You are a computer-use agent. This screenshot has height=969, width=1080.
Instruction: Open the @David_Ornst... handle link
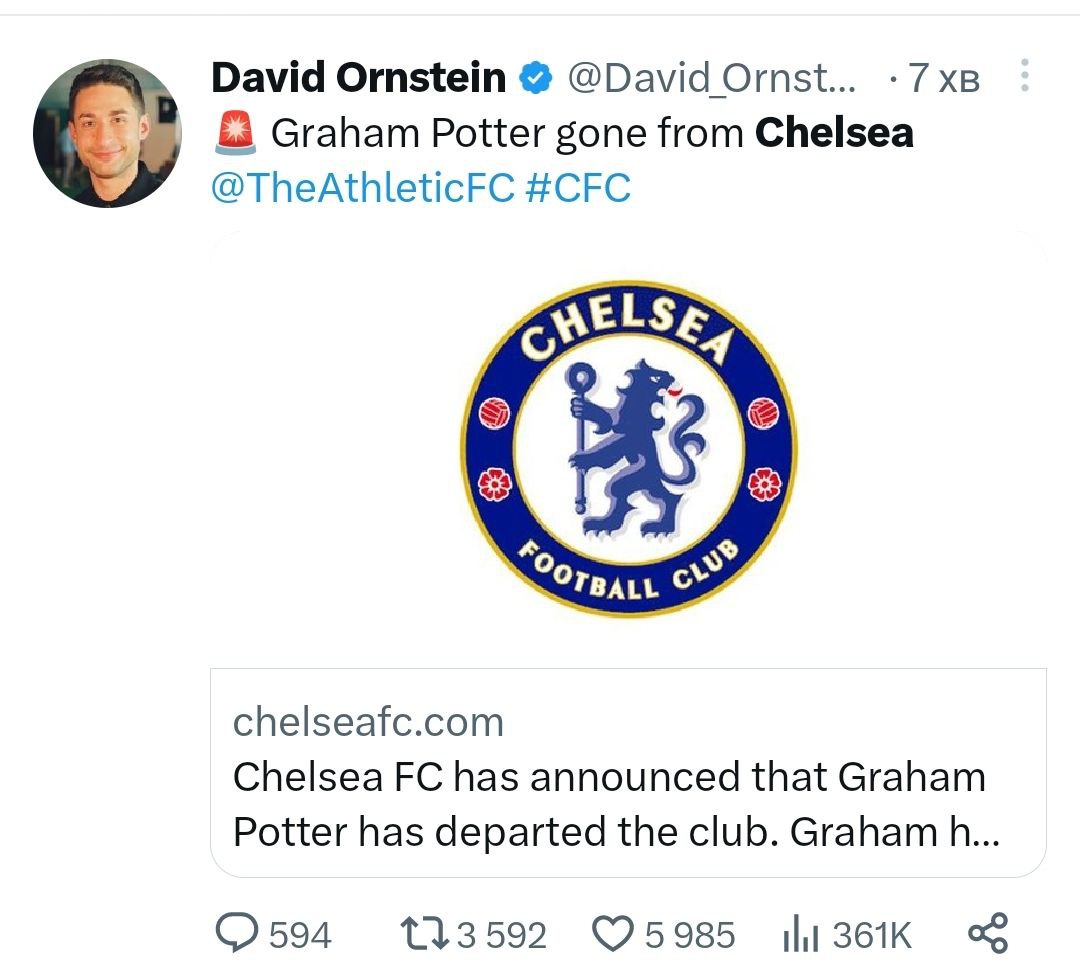[711, 78]
